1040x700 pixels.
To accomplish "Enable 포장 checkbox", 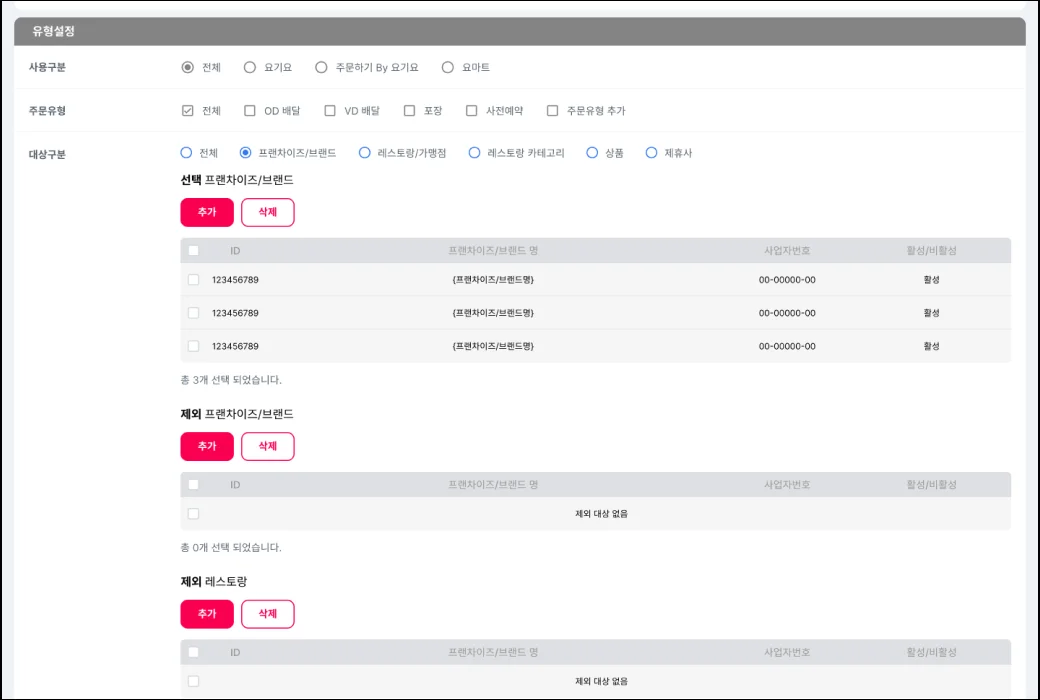I will pyautogui.click(x=409, y=110).
